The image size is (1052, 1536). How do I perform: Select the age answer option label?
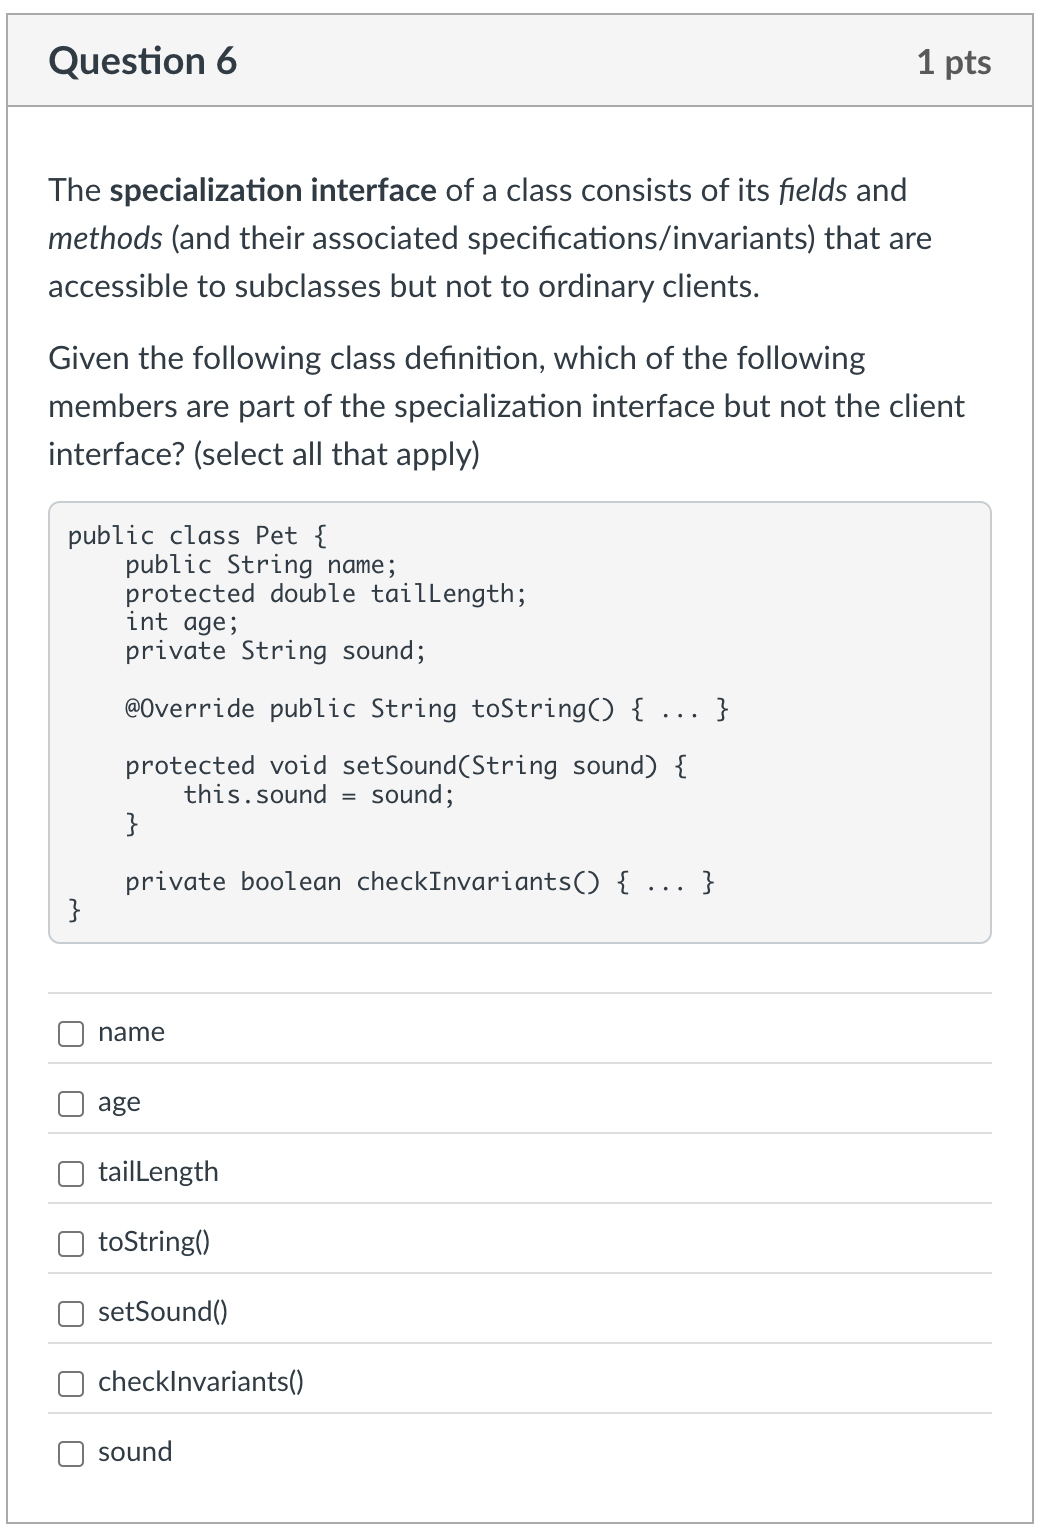tap(119, 1103)
